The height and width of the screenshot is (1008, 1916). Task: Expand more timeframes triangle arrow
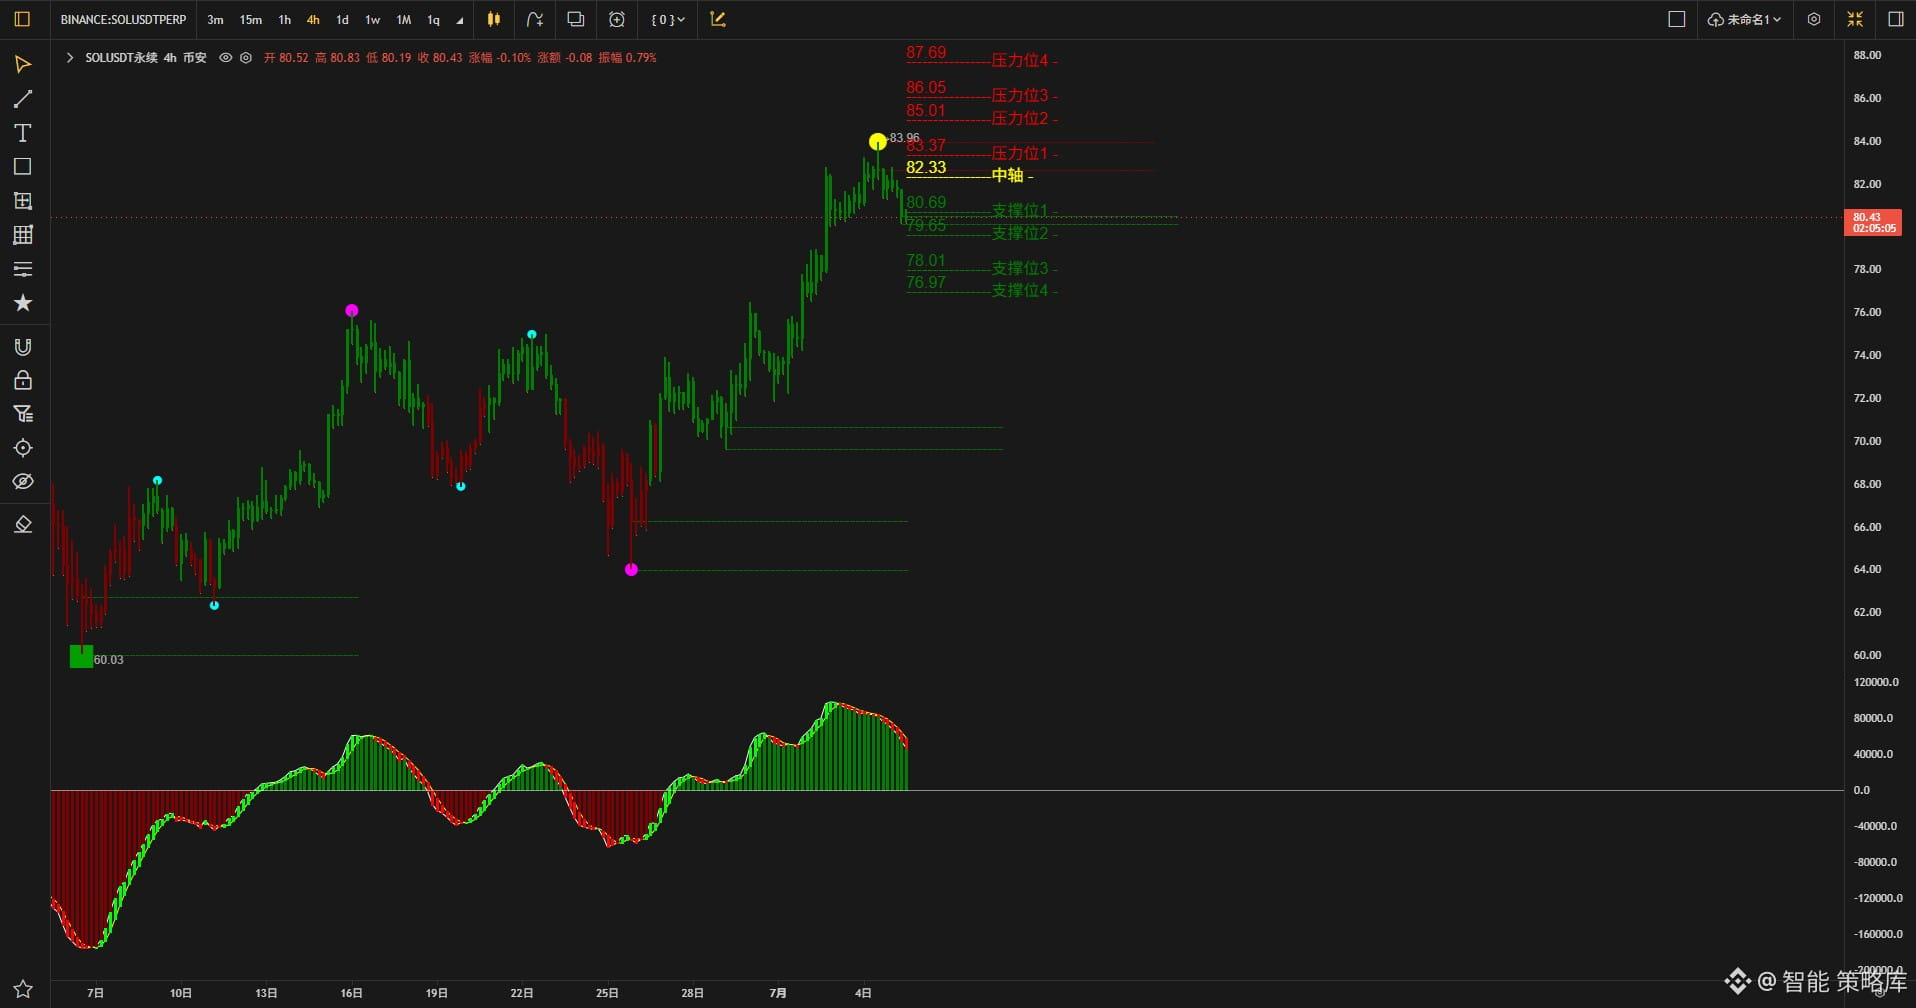[x=460, y=20]
